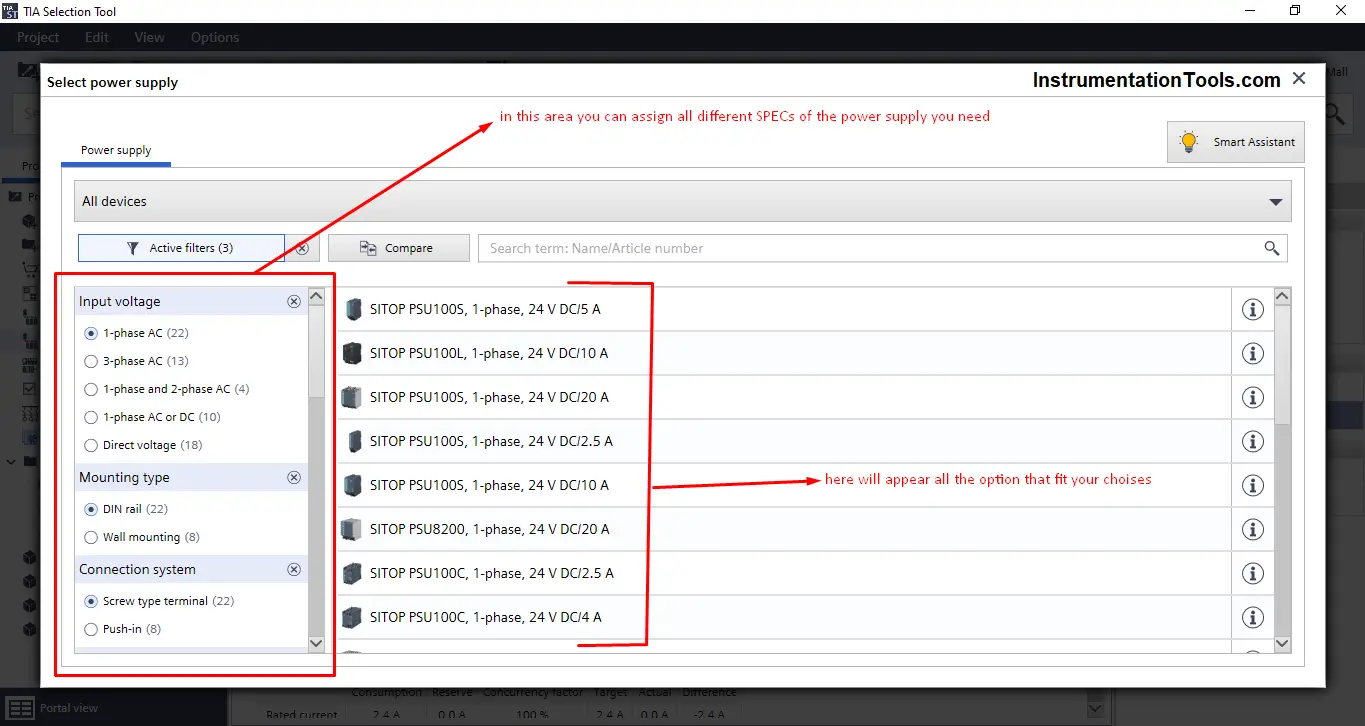Select 1-phase and 2-phase AC option
Image resolution: width=1365 pixels, height=726 pixels.
[91, 389]
